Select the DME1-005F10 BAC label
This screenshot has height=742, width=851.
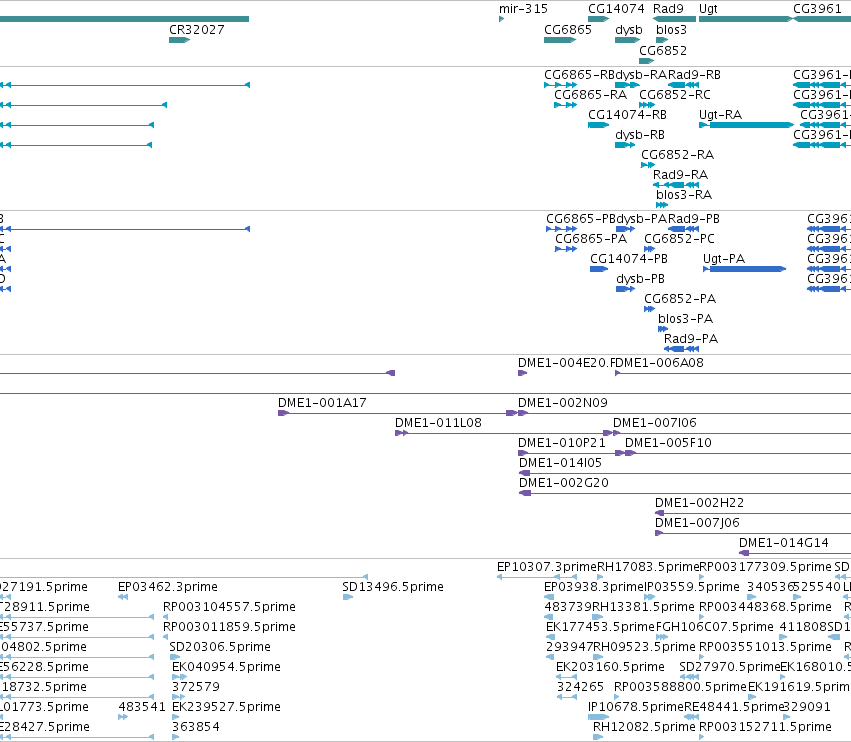[x=668, y=443]
